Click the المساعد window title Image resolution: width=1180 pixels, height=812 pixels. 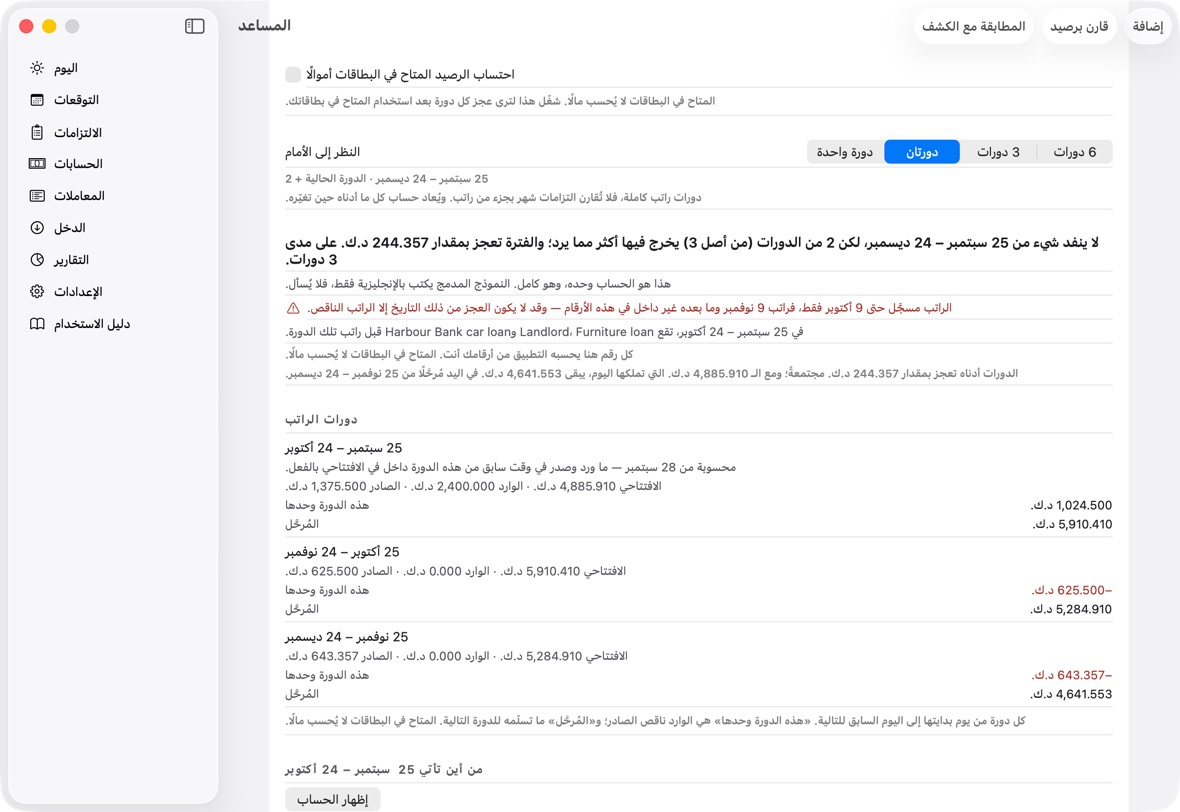point(264,26)
